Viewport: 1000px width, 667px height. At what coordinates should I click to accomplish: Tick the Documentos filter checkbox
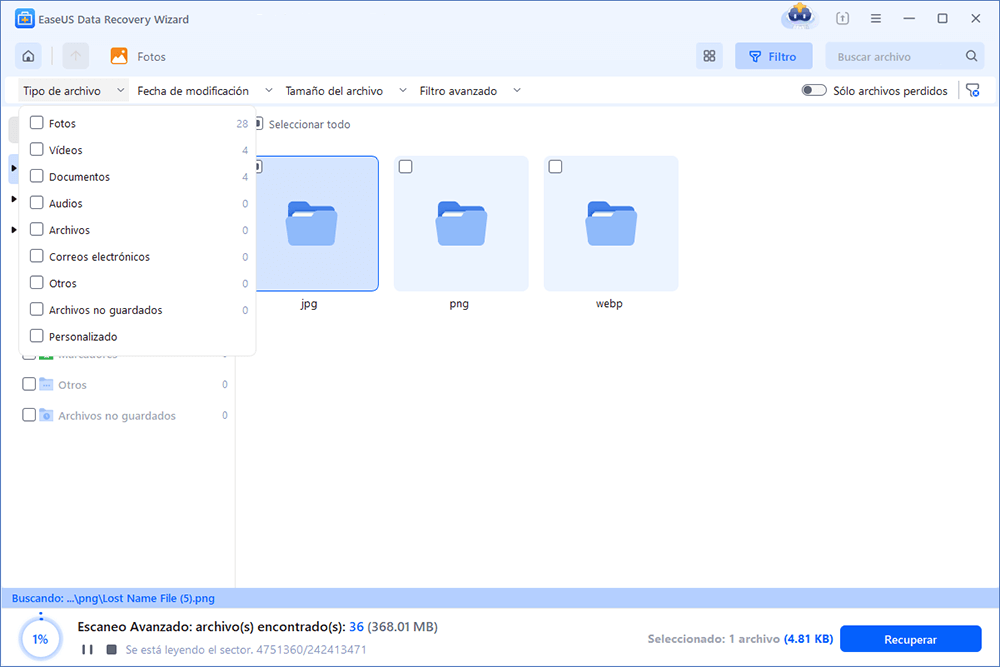[37, 177]
